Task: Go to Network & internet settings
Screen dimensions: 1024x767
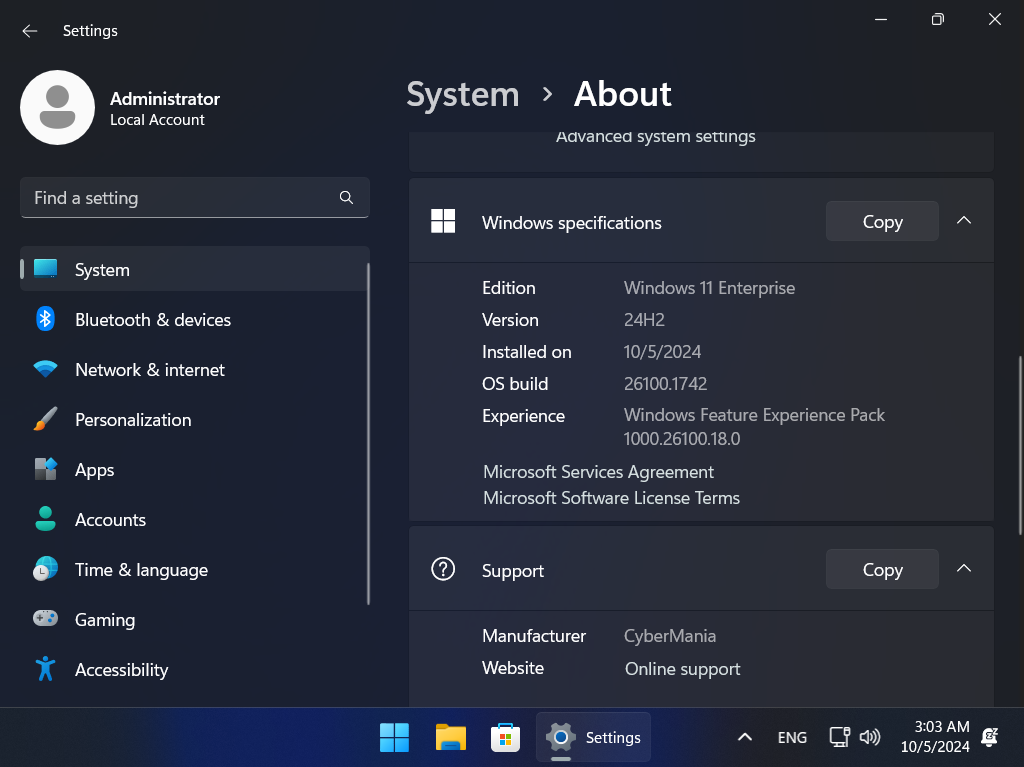Action: (195, 370)
